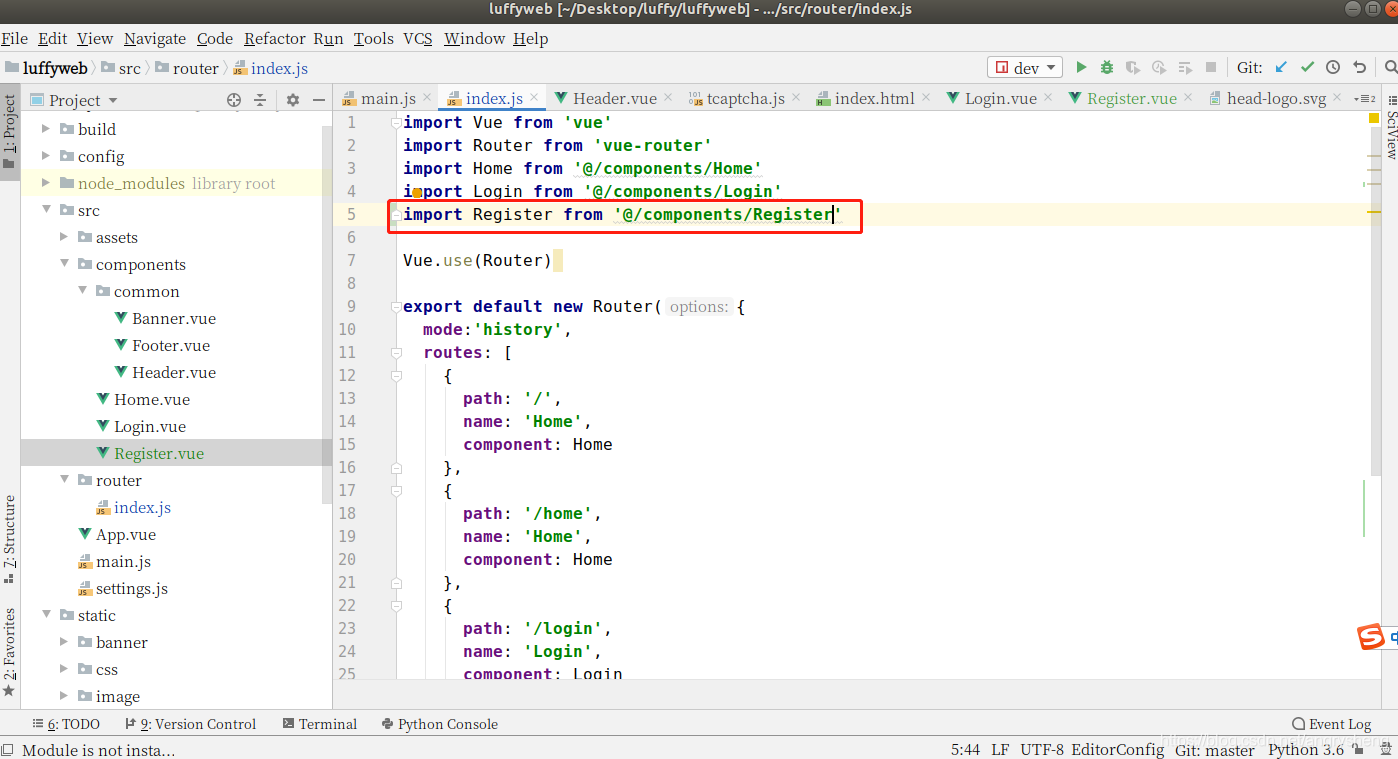1398x759 pixels.
Task: Collapse the src folder
Action: (46, 210)
